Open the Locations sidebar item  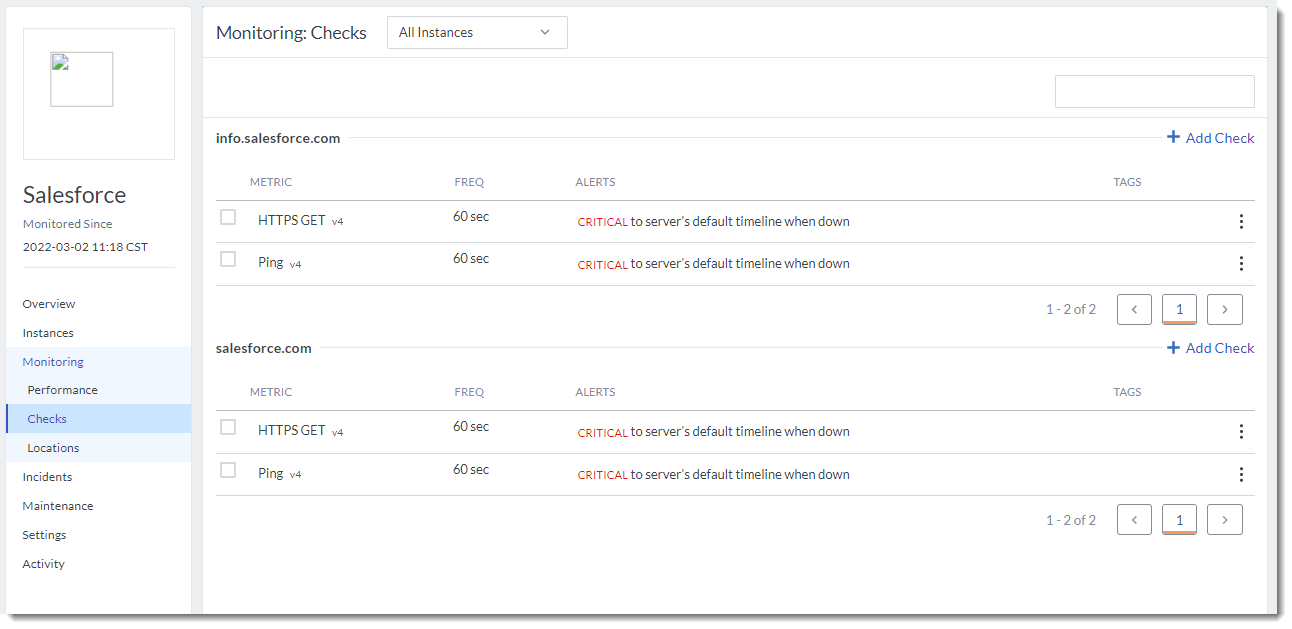pyautogui.click(x=54, y=448)
